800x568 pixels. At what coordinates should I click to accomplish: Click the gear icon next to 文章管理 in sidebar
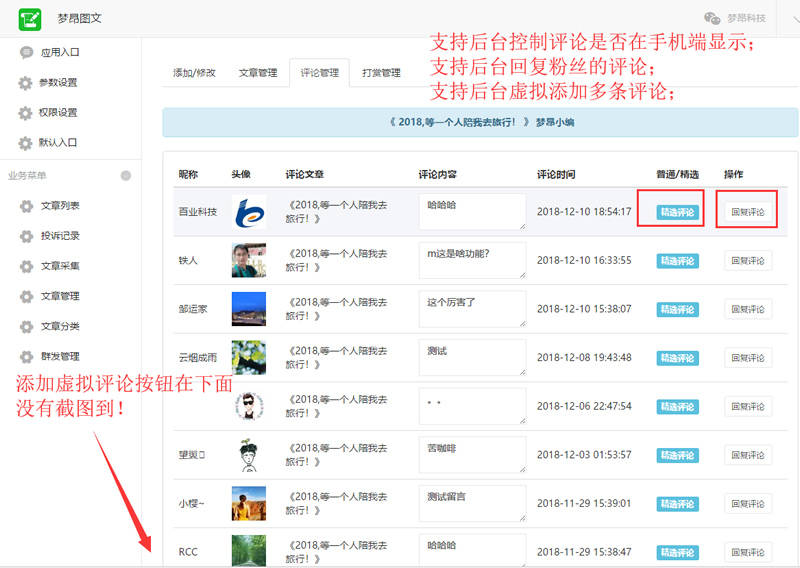click(x=27, y=296)
